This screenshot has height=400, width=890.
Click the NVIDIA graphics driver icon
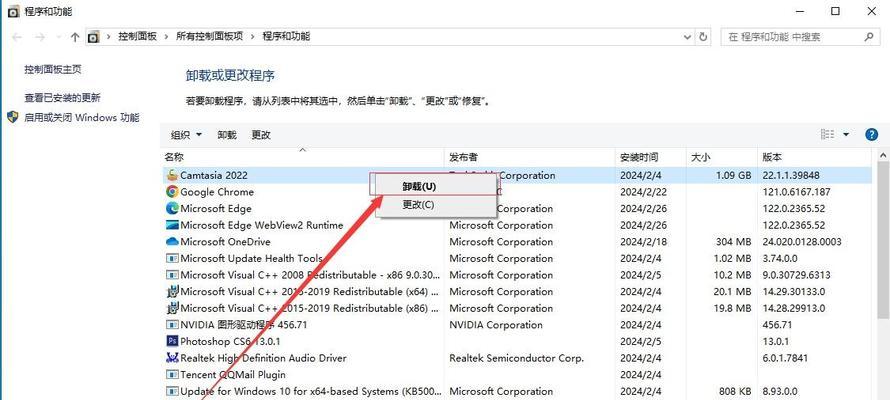[172, 325]
